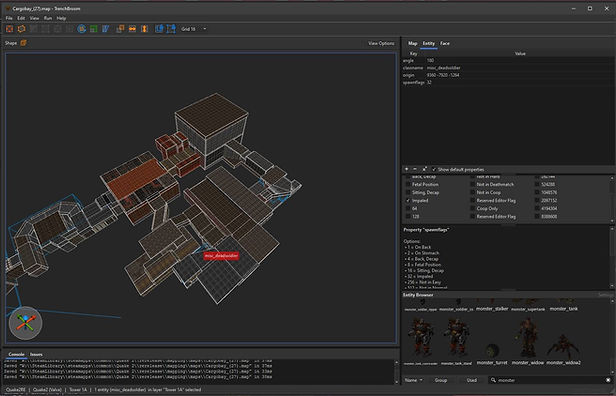This screenshot has width=616, height=396.
Task: Open the Edit menu
Action: tap(21, 18)
